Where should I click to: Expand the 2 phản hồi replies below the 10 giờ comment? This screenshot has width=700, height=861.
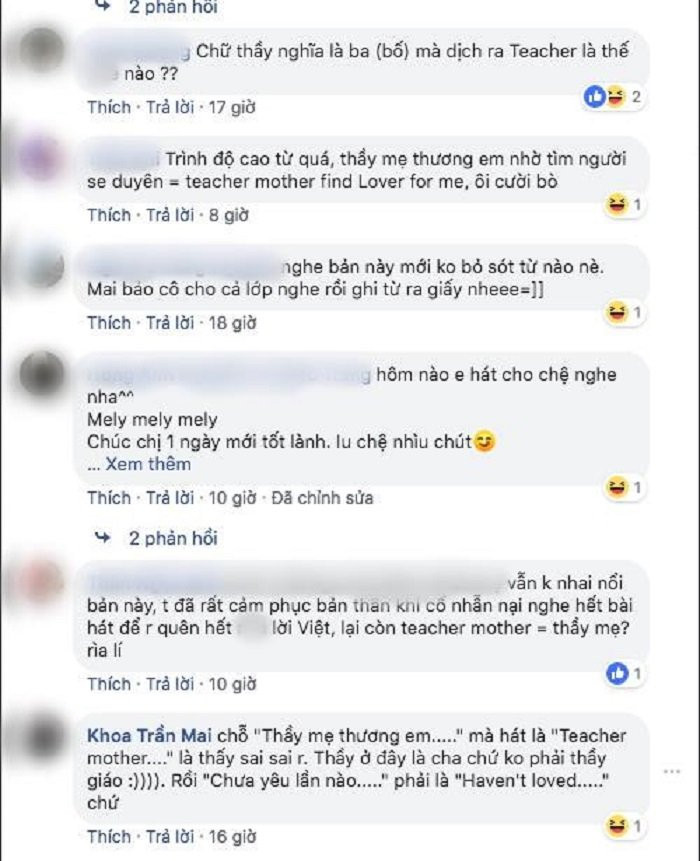173,538
